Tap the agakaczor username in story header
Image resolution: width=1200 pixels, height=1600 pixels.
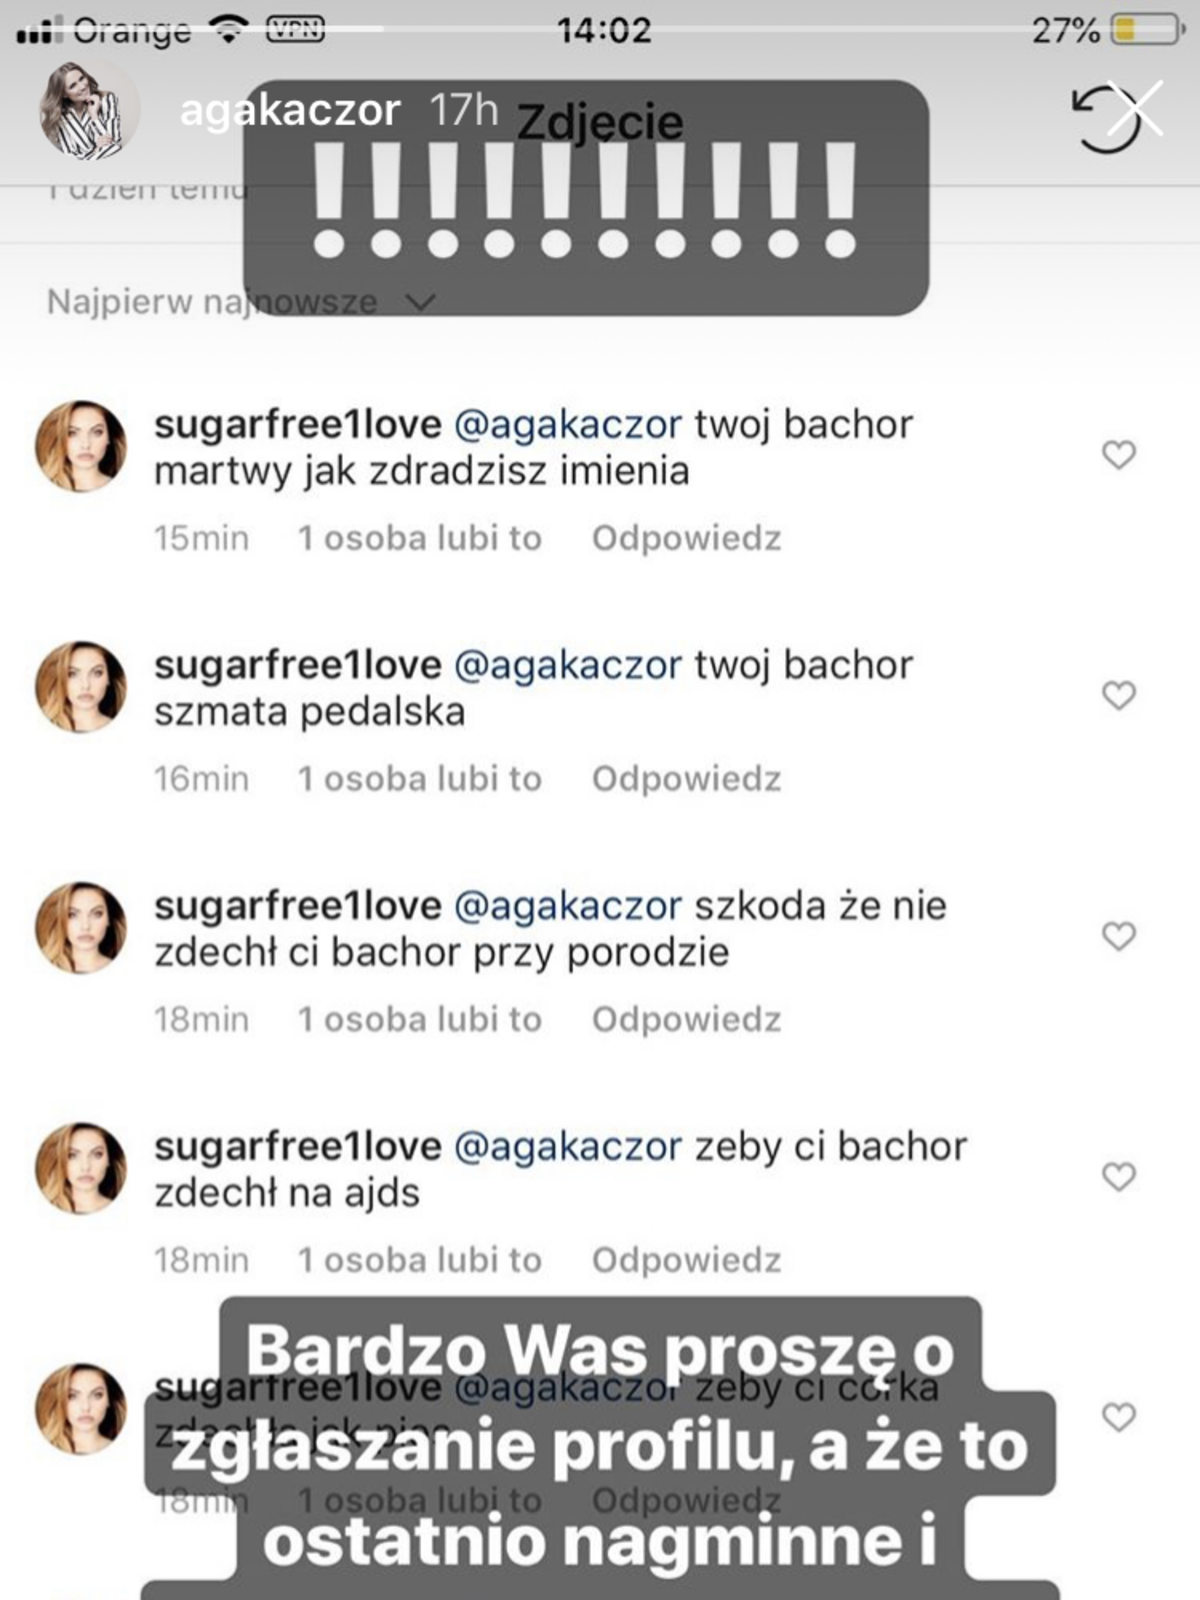pyautogui.click(x=290, y=110)
